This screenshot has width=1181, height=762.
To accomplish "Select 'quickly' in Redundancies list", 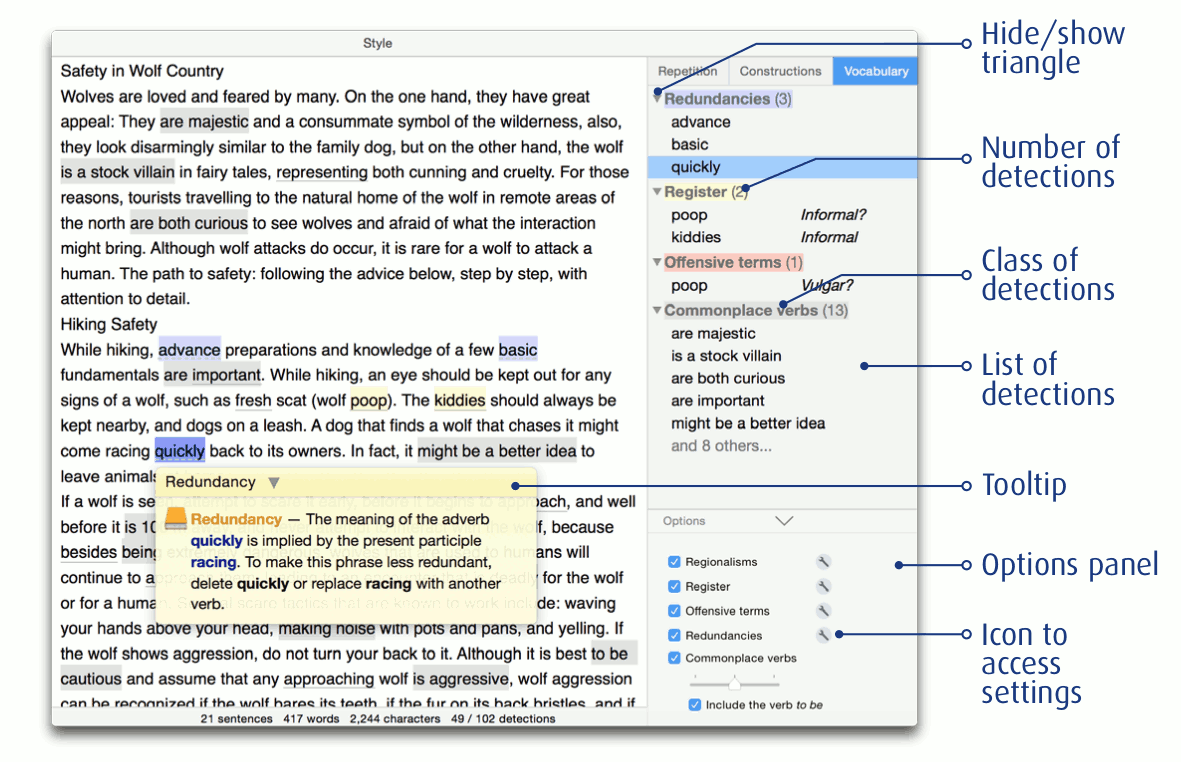I will point(783,167).
